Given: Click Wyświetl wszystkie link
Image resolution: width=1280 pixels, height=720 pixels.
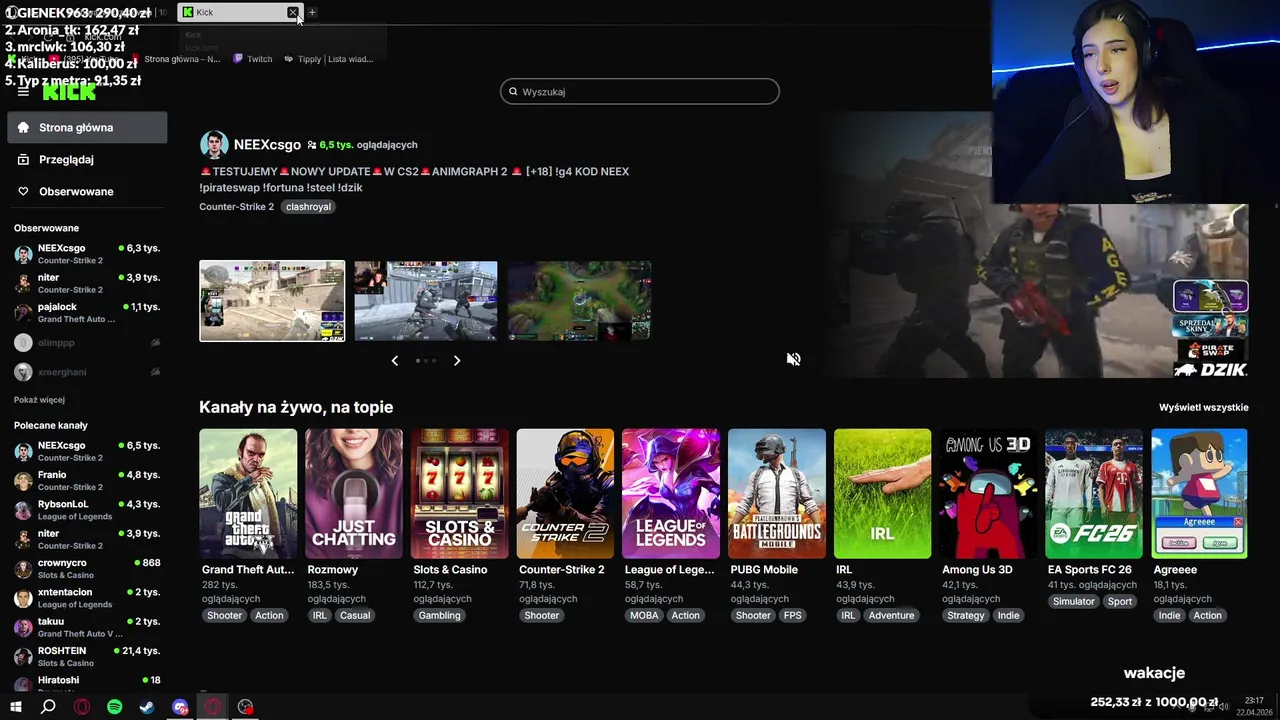Looking at the screenshot, I should (1204, 407).
